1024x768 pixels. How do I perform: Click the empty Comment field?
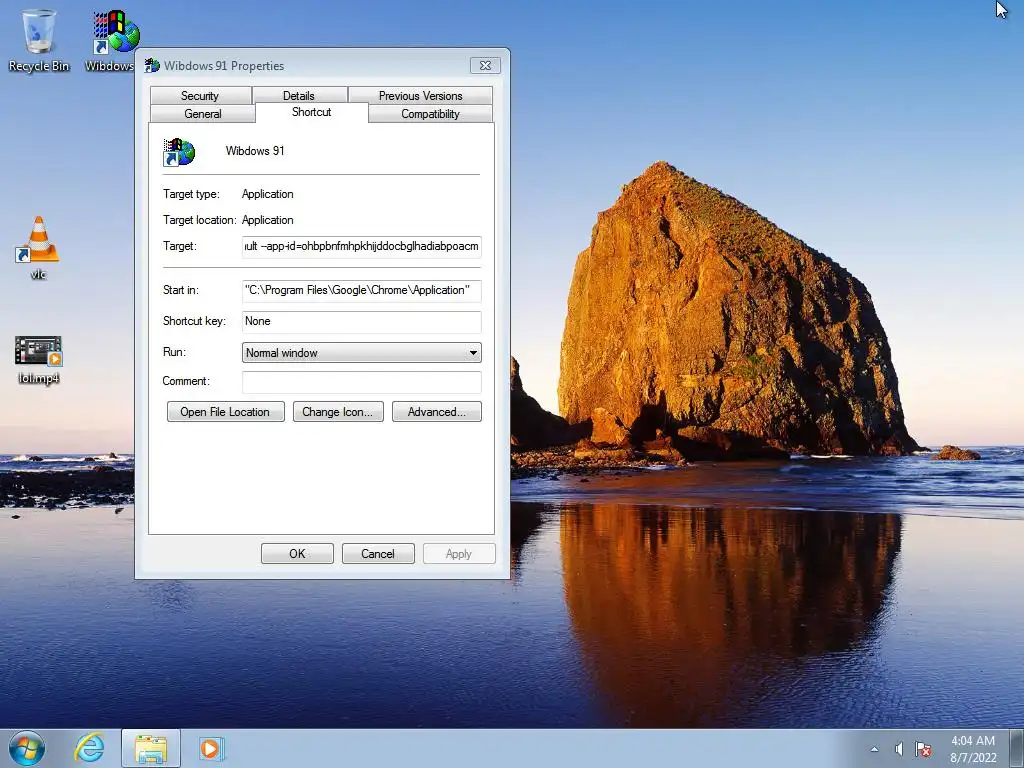pyautogui.click(x=362, y=382)
